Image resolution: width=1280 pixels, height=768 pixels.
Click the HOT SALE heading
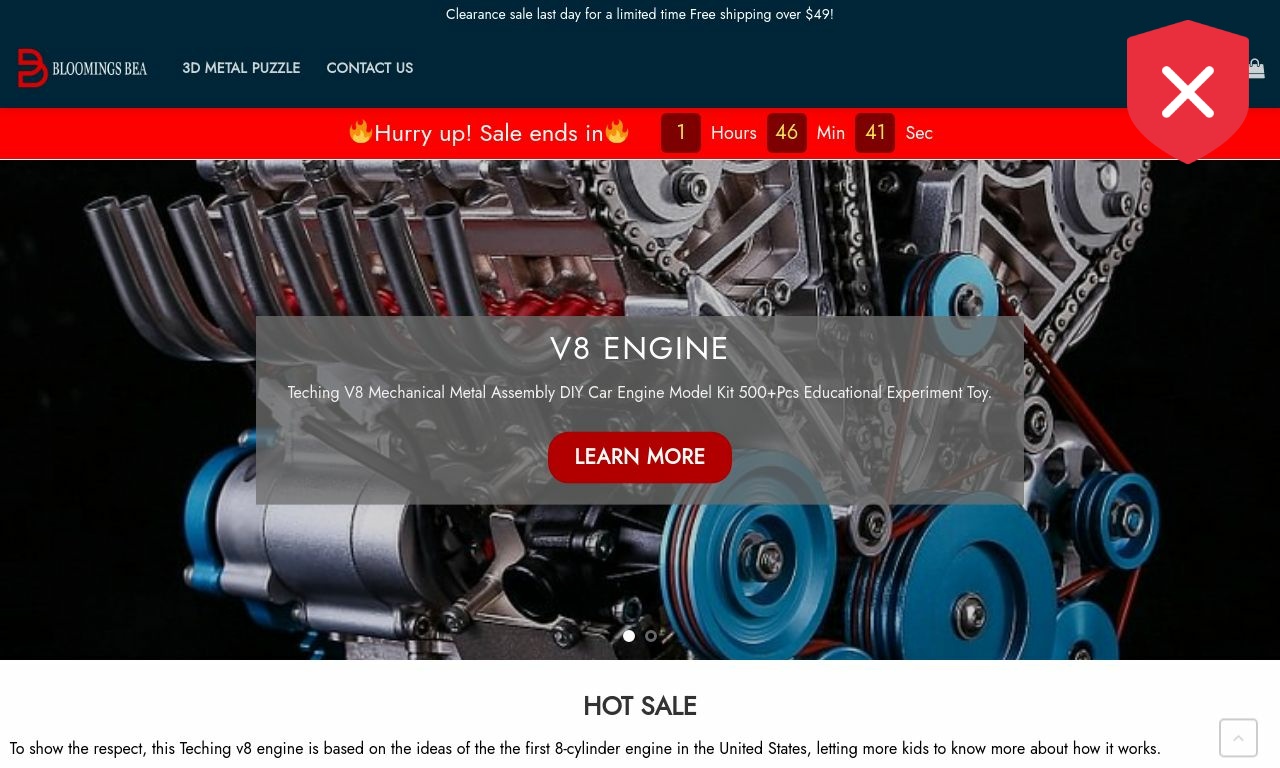(x=640, y=706)
